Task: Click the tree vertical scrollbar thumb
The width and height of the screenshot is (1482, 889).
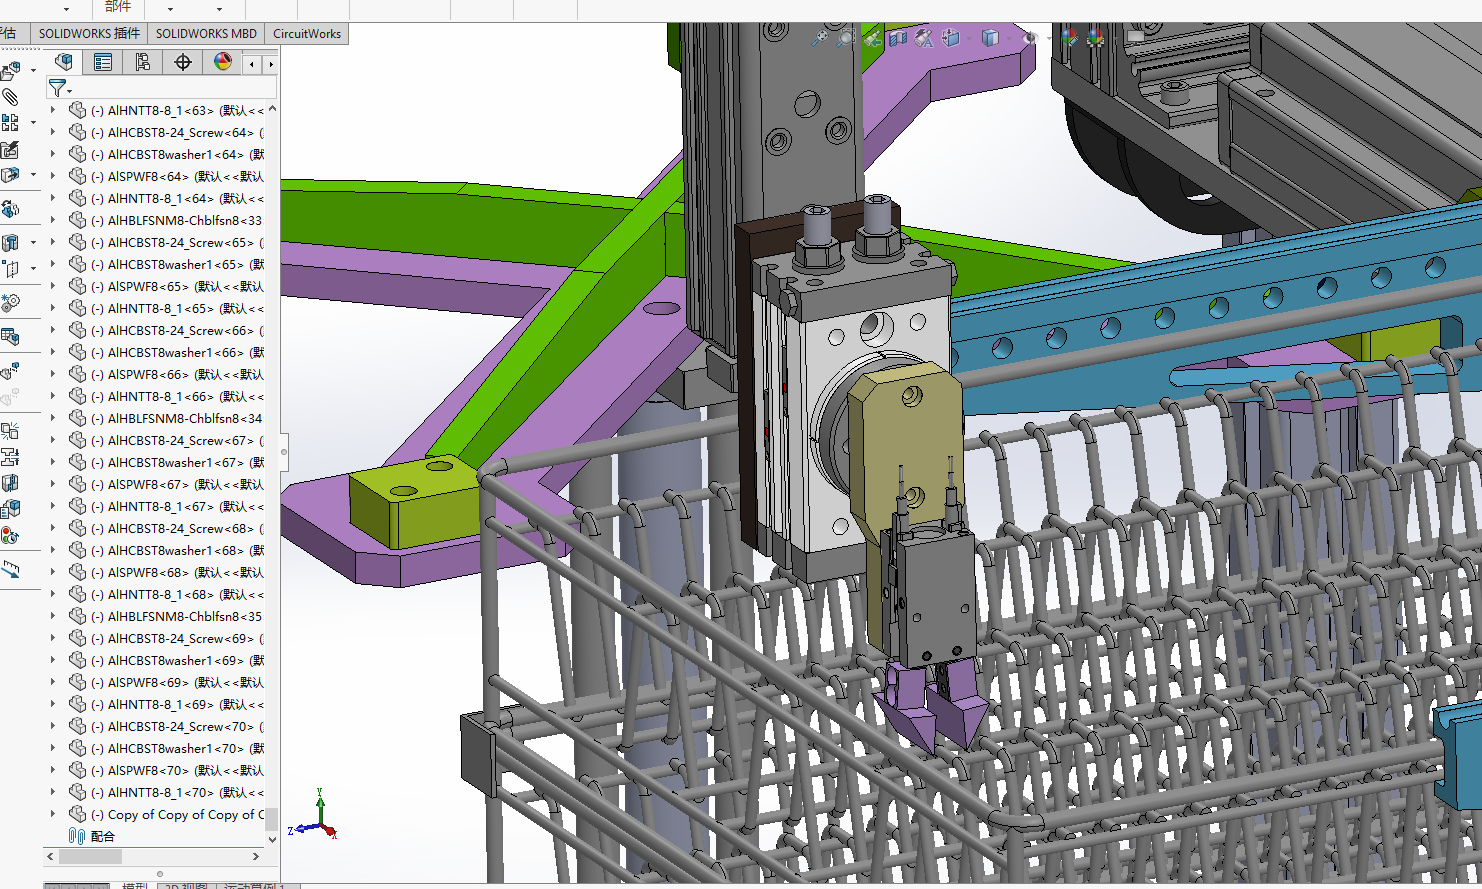Action: [272, 820]
